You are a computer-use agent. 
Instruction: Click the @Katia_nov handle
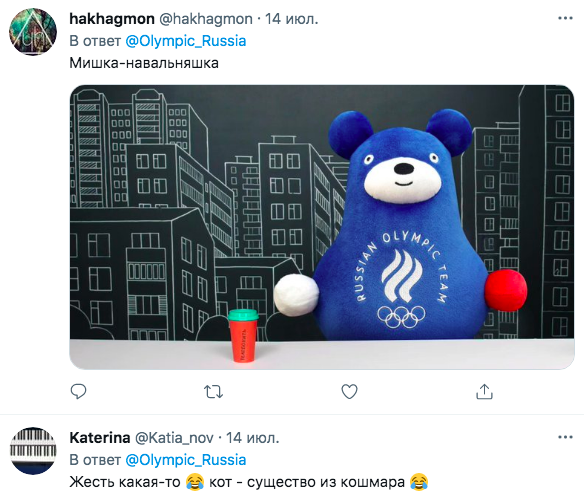pyautogui.click(x=174, y=438)
